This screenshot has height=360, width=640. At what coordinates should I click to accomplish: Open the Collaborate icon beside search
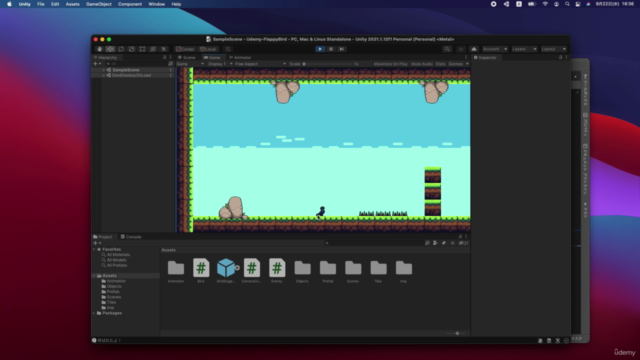[x=461, y=49]
